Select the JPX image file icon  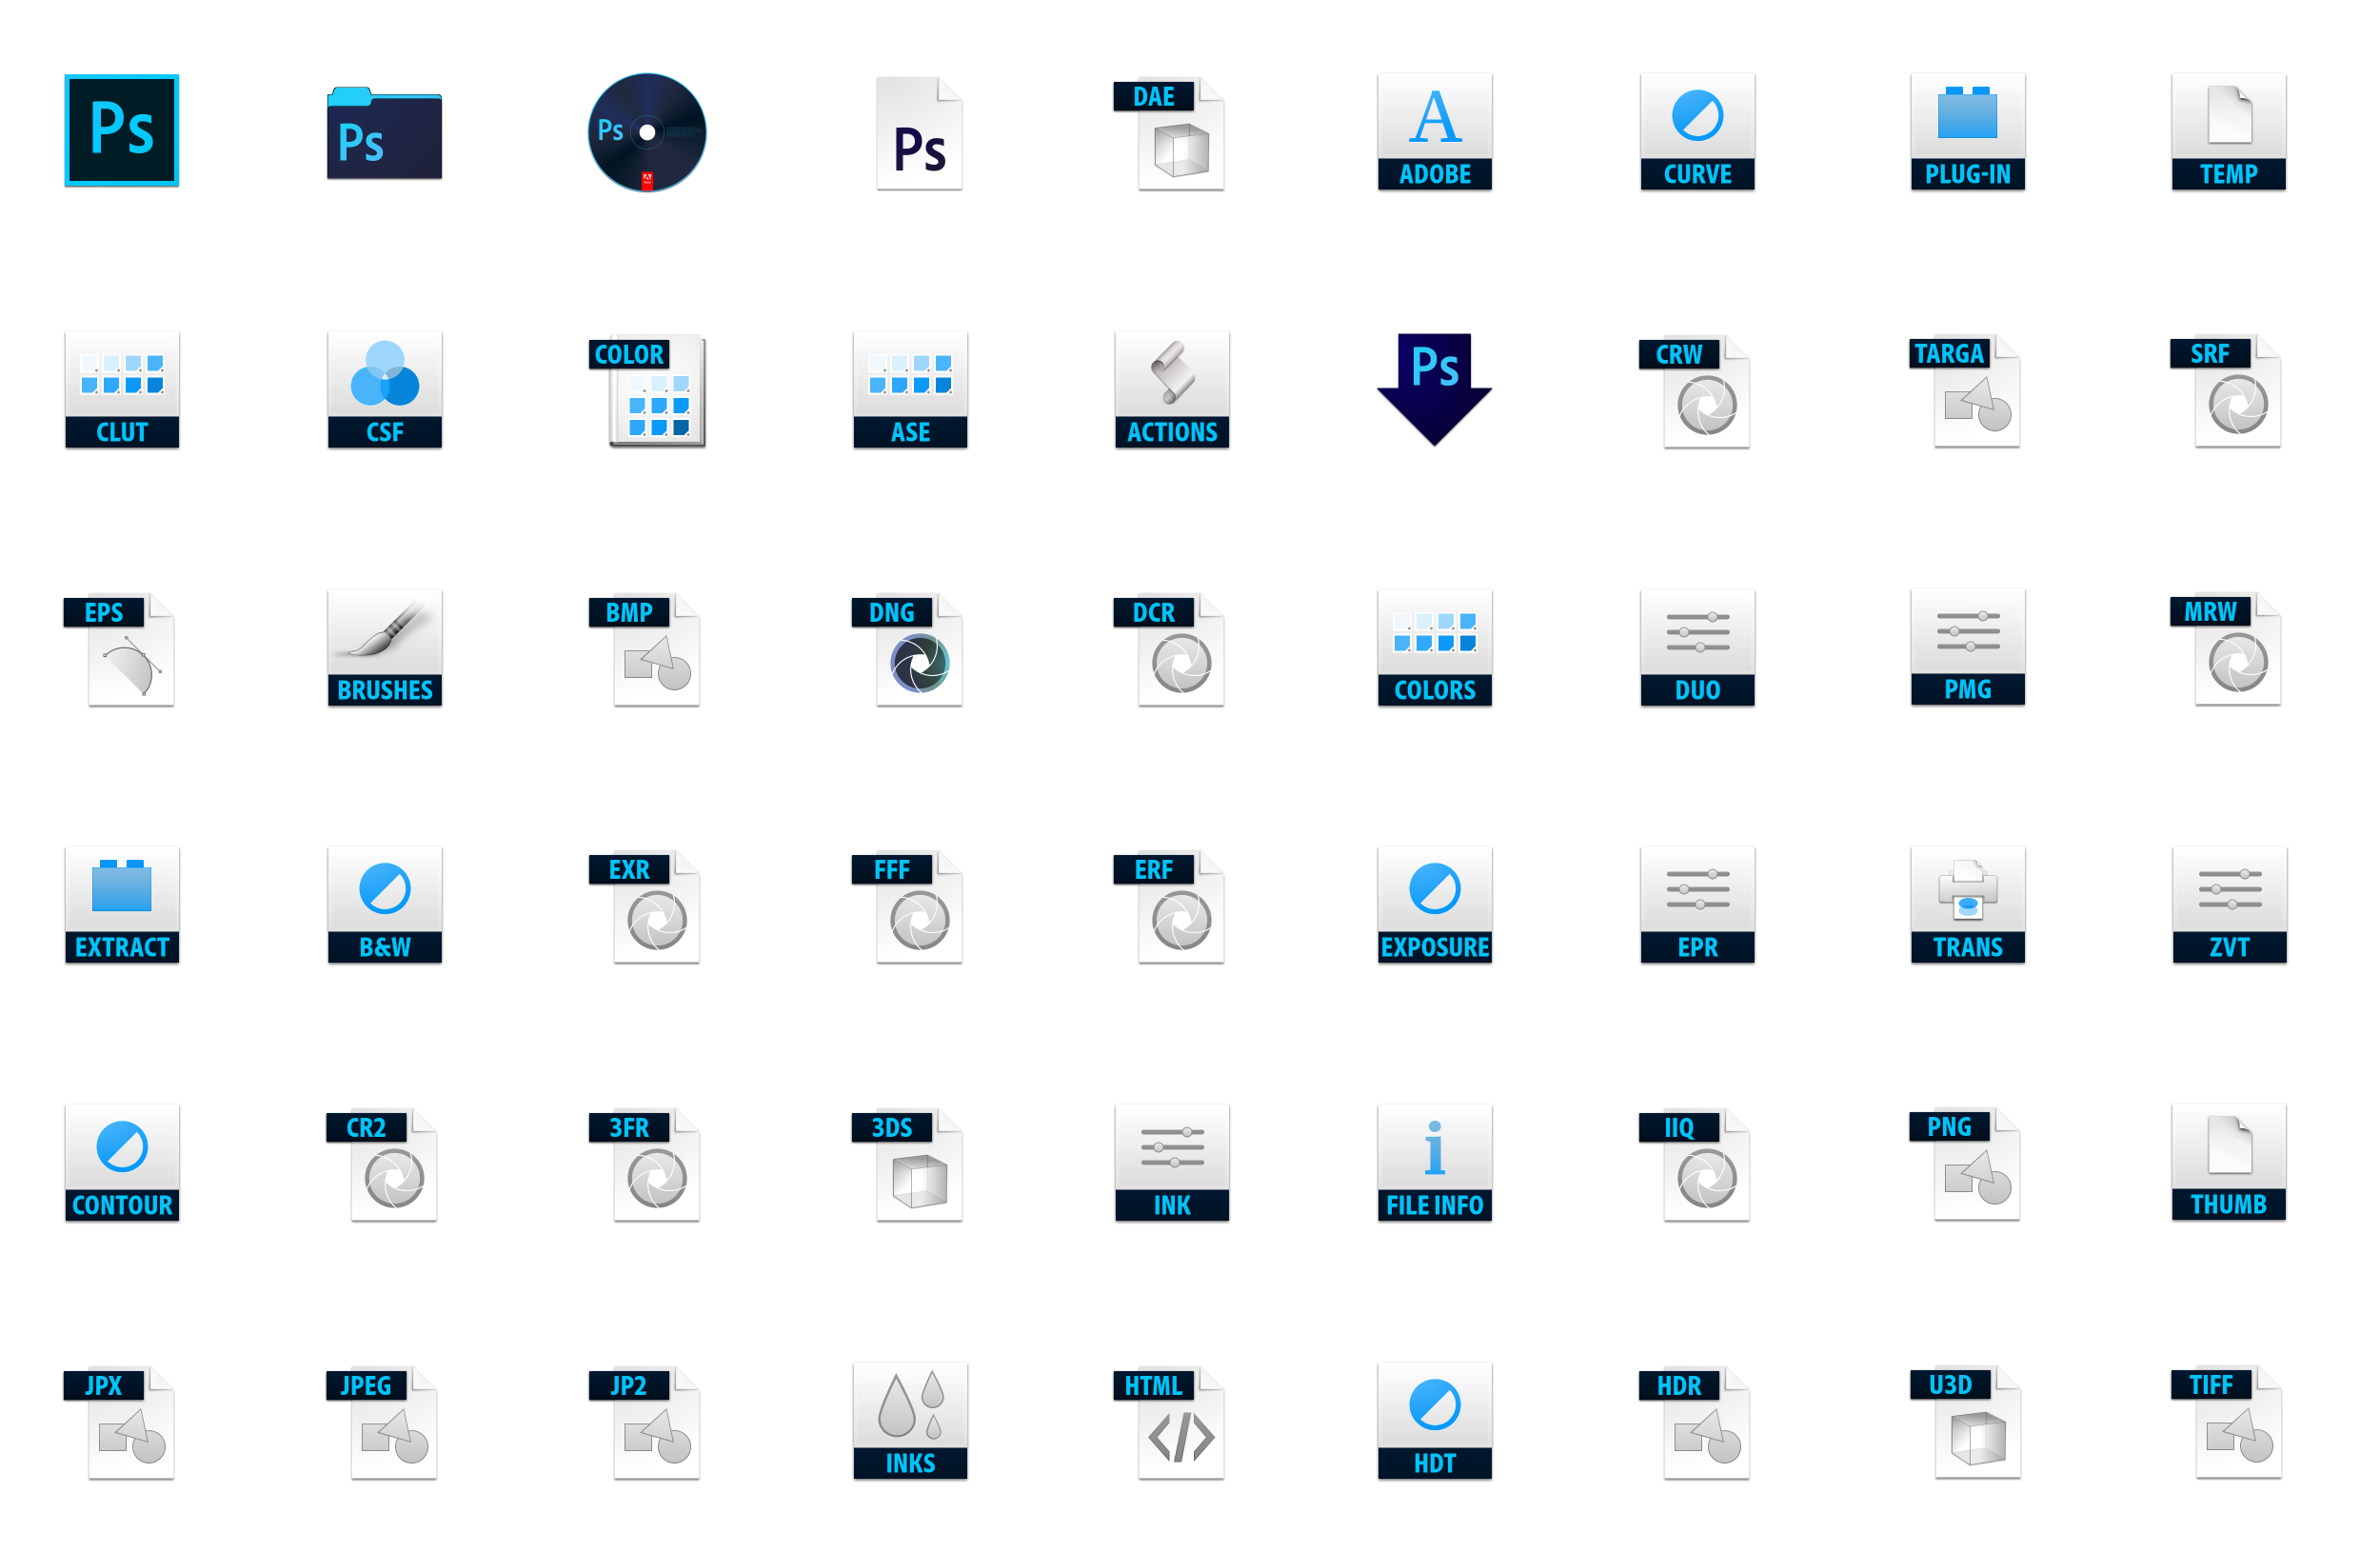[119, 1423]
